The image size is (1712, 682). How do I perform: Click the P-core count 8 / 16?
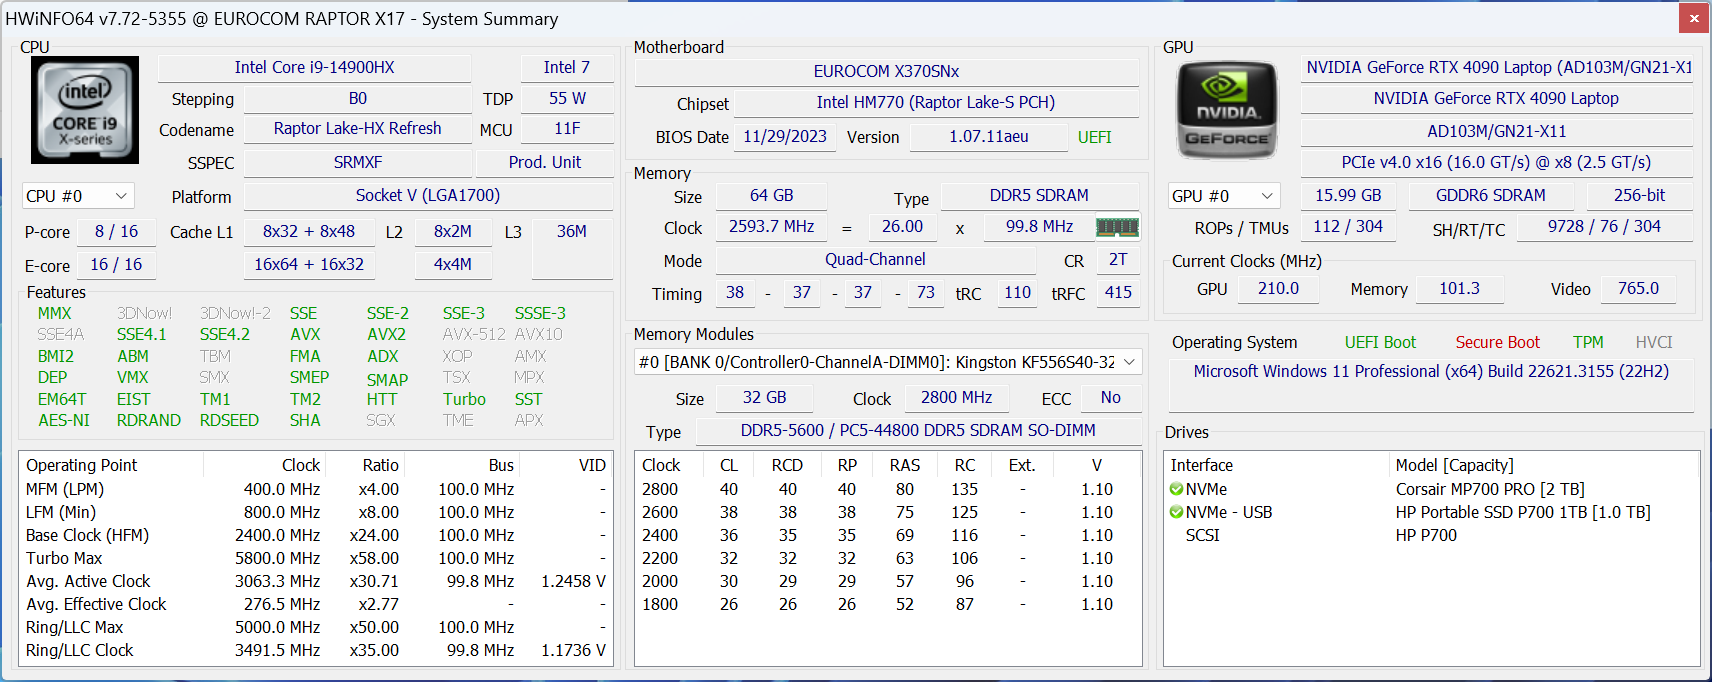pyautogui.click(x=116, y=231)
